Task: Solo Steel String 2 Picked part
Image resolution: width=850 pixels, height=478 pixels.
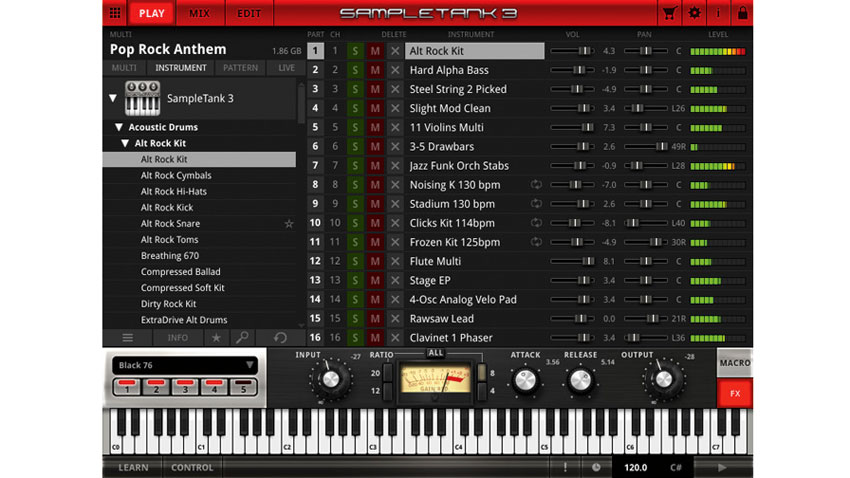Action: 355,89
